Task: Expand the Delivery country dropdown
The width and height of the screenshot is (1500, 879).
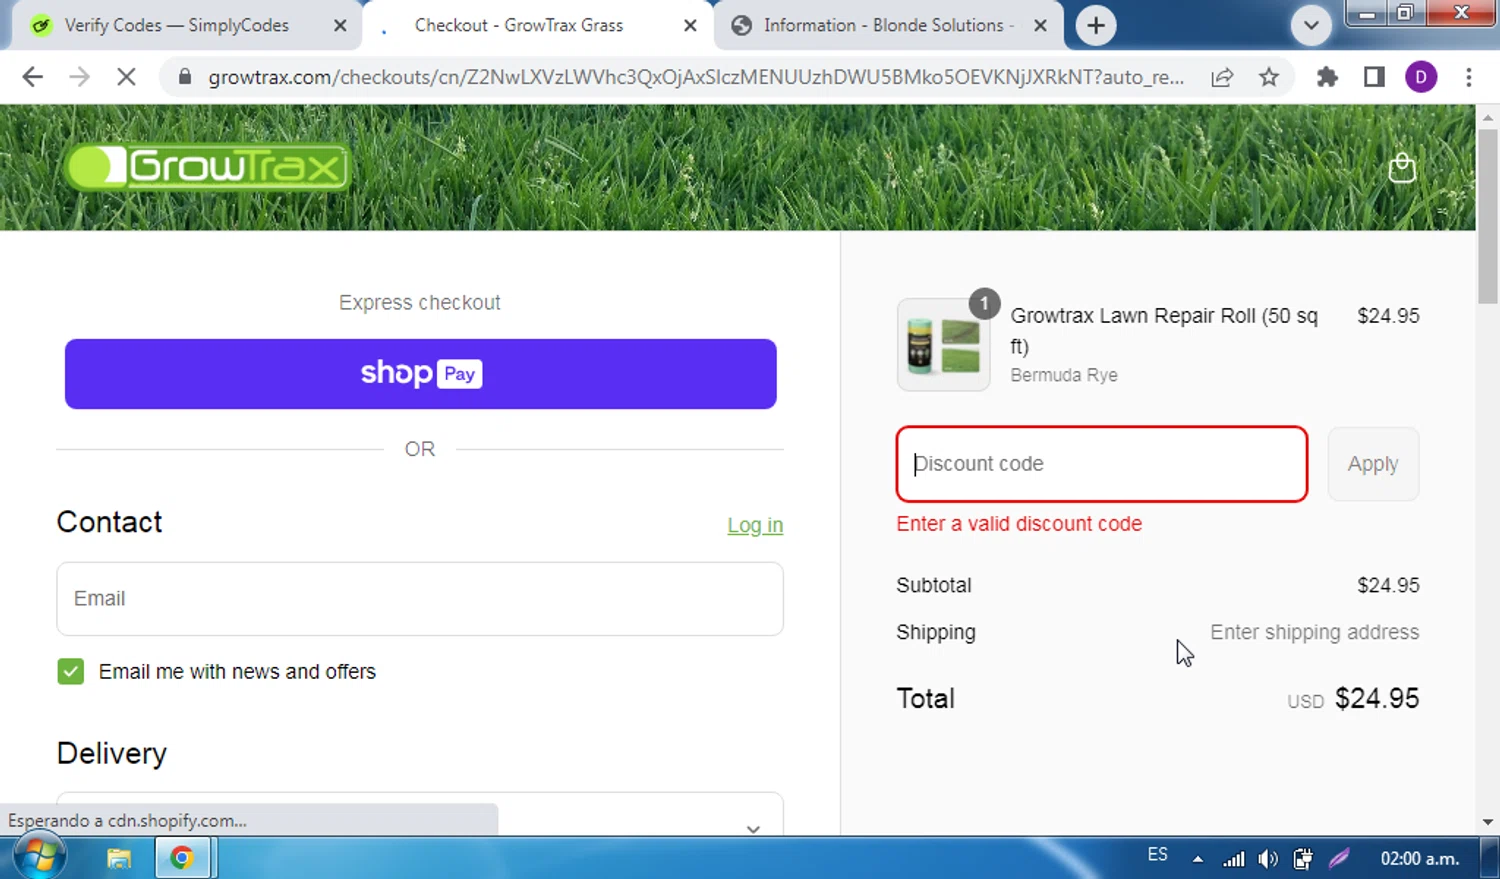Action: click(x=420, y=815)
